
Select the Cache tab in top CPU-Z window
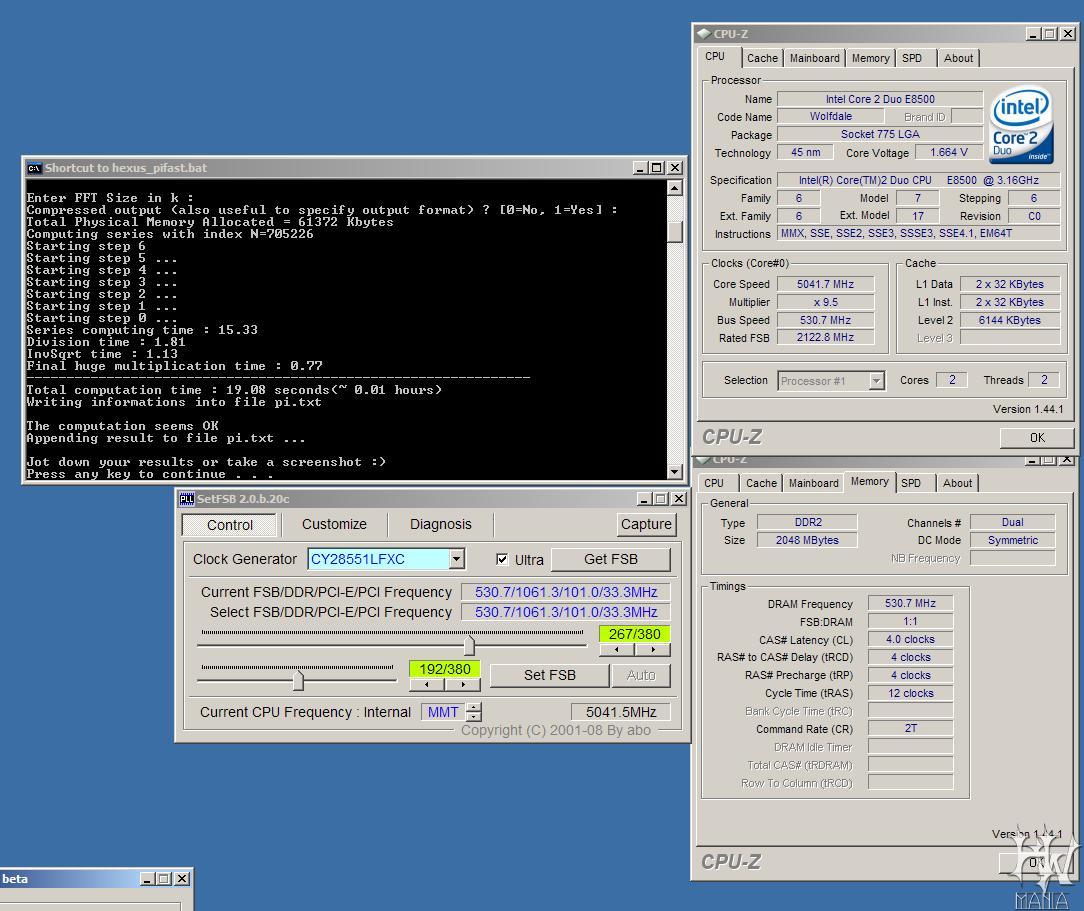point(762,58)
